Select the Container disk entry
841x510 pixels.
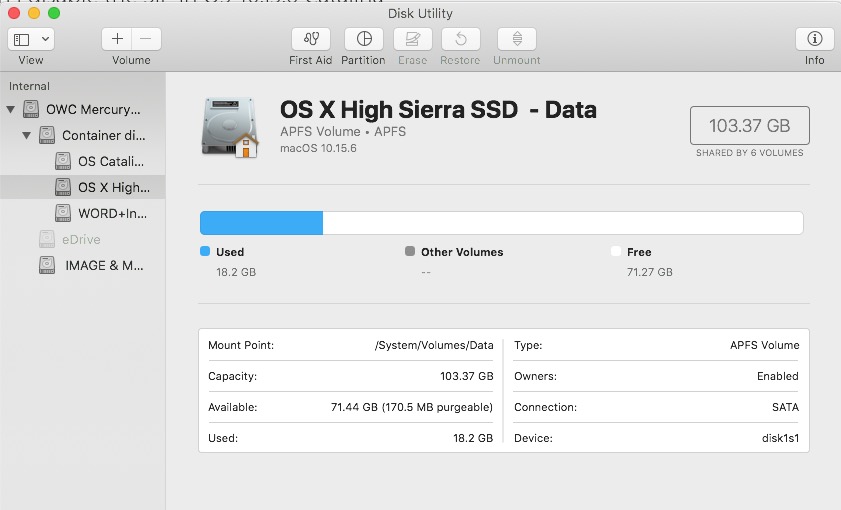coord(83,135)
